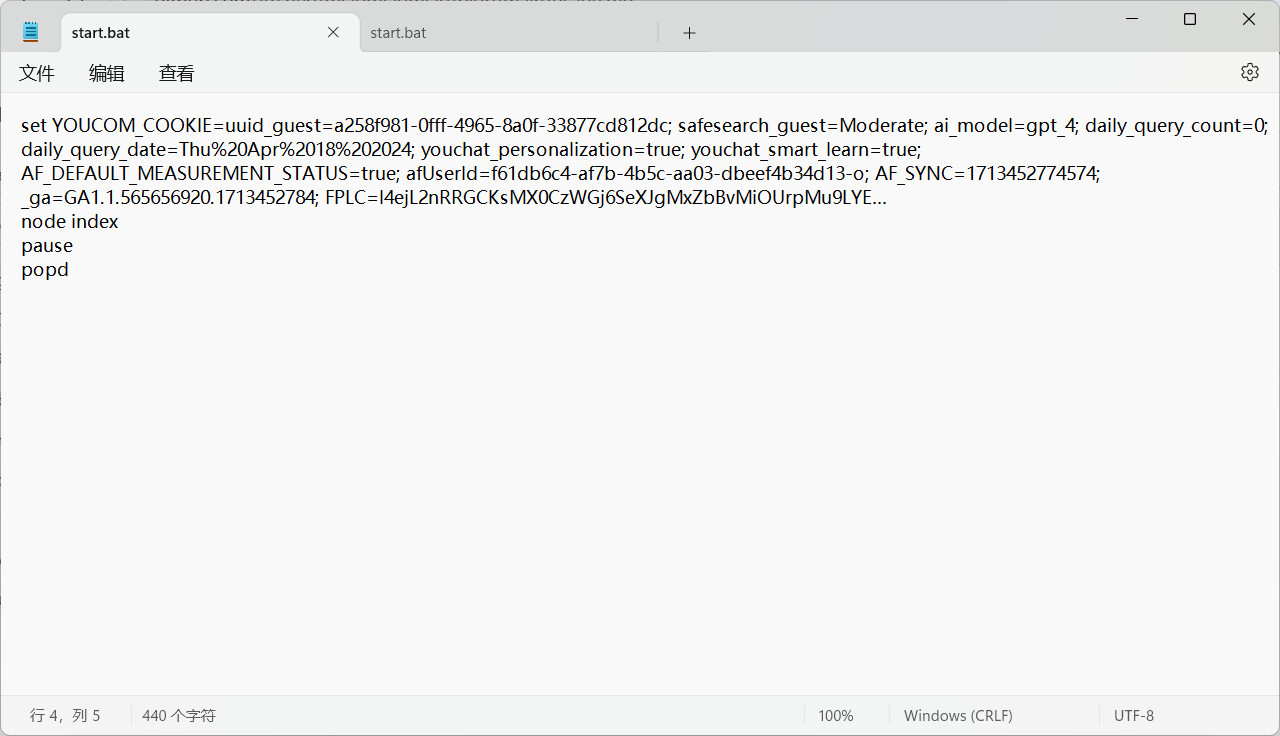Screen dimensions: 1280x736
Task: Add a new tab with plus button
Action: pyautogui.click(x=689, y=33)
